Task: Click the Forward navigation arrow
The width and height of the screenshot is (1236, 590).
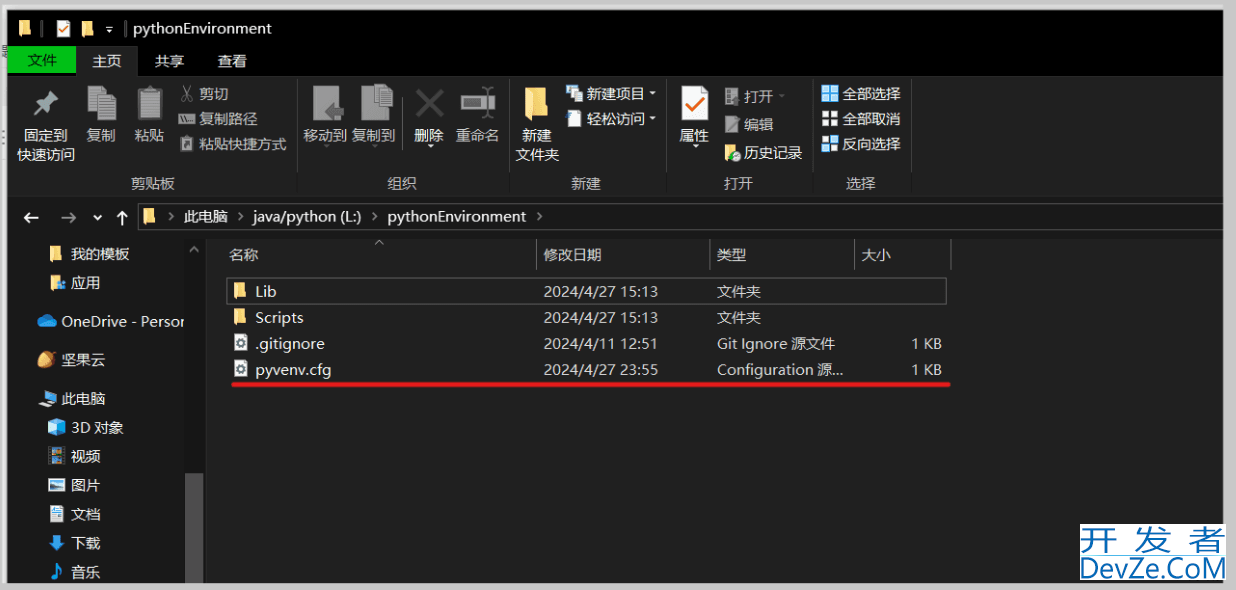Action: click(x=68, y=217)
